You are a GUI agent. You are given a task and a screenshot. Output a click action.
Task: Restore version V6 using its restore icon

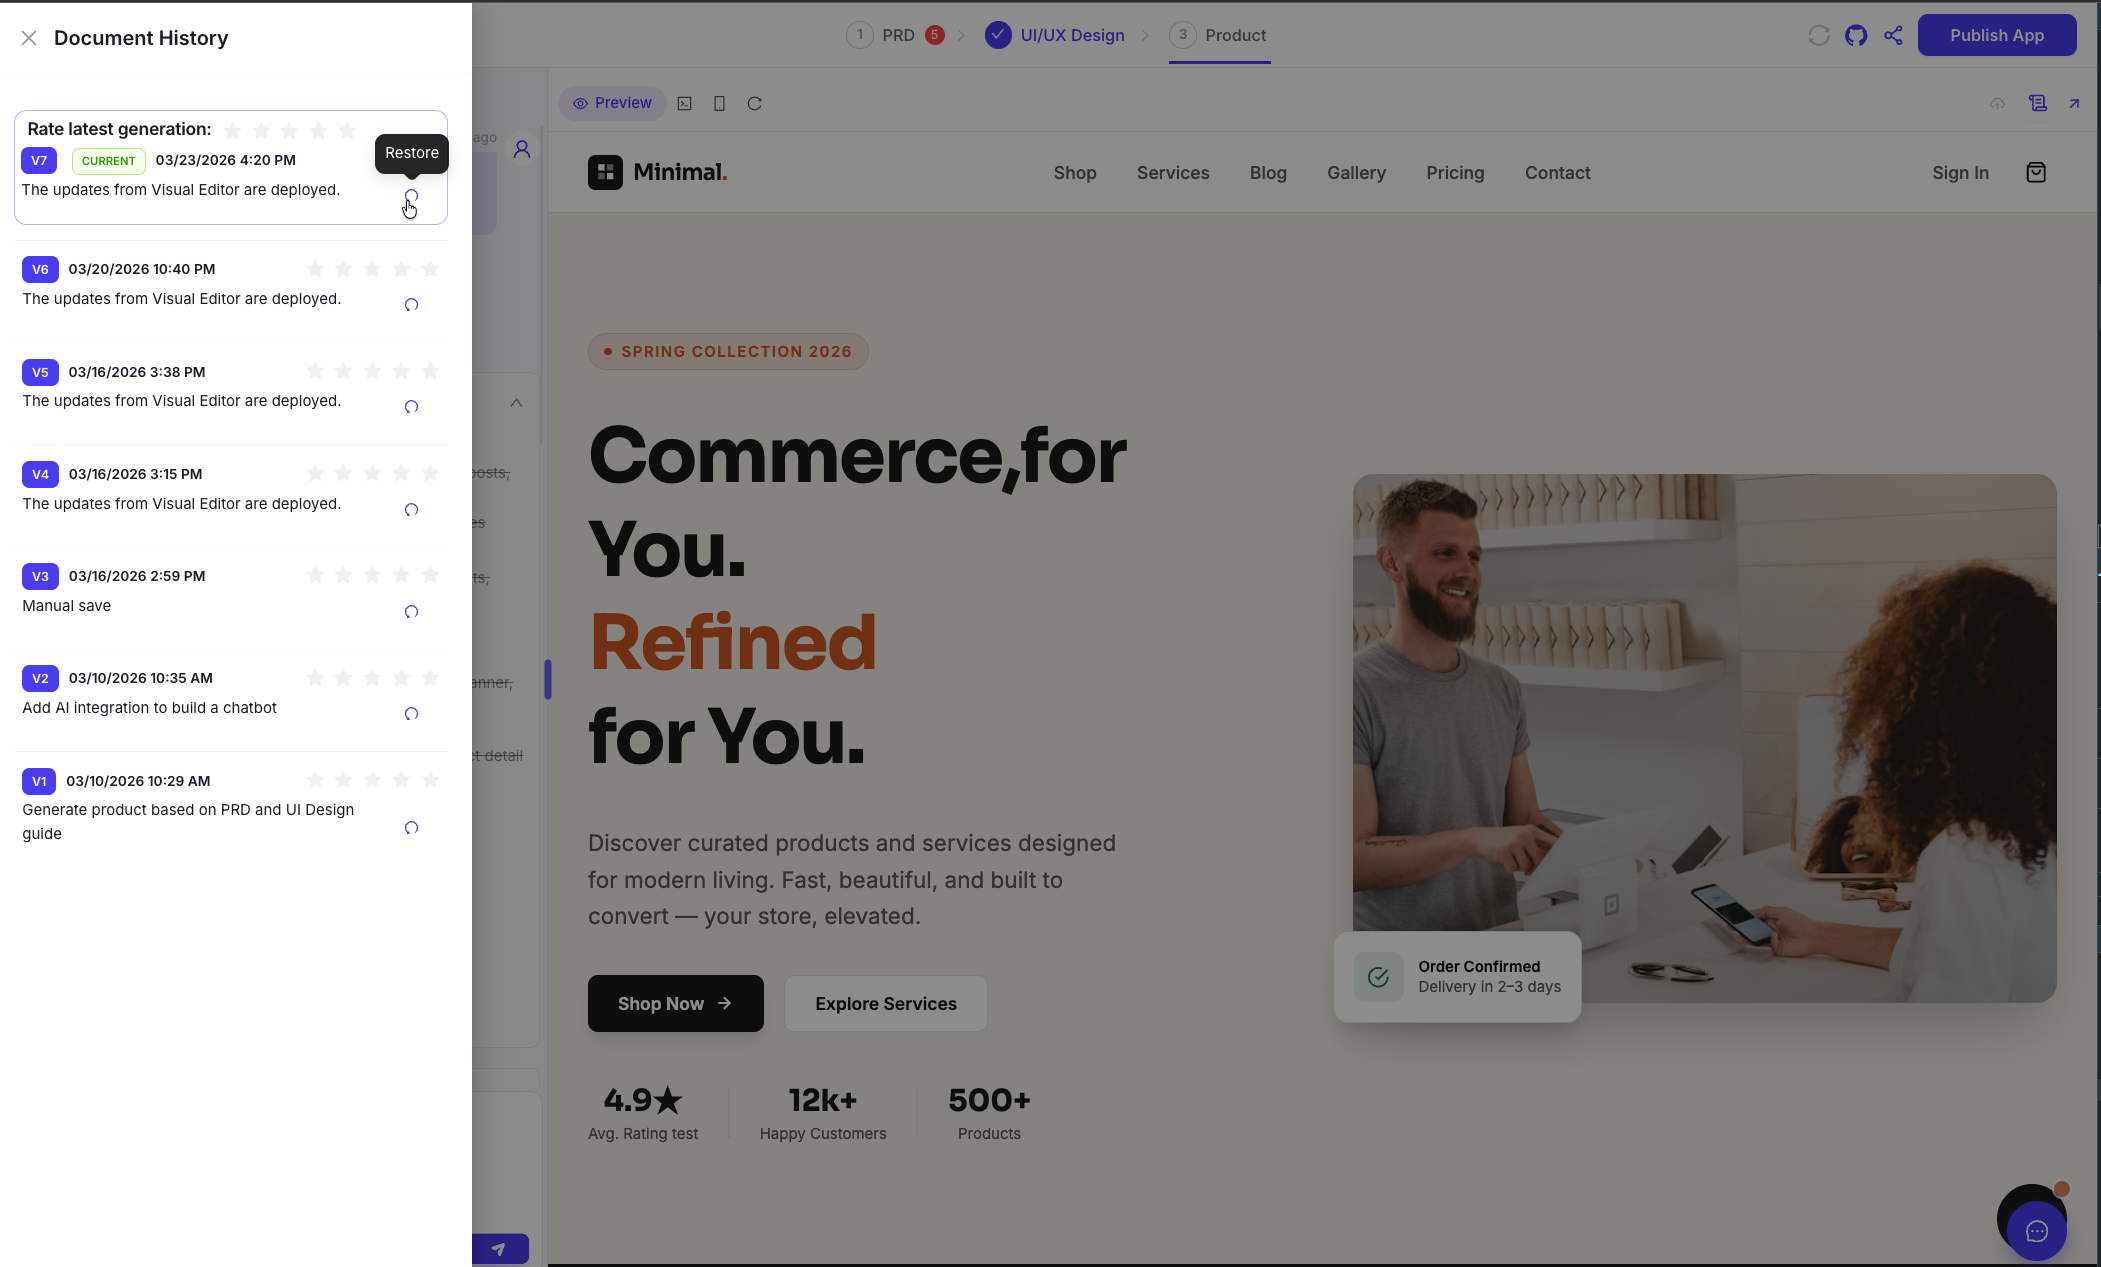click(411, 305)
